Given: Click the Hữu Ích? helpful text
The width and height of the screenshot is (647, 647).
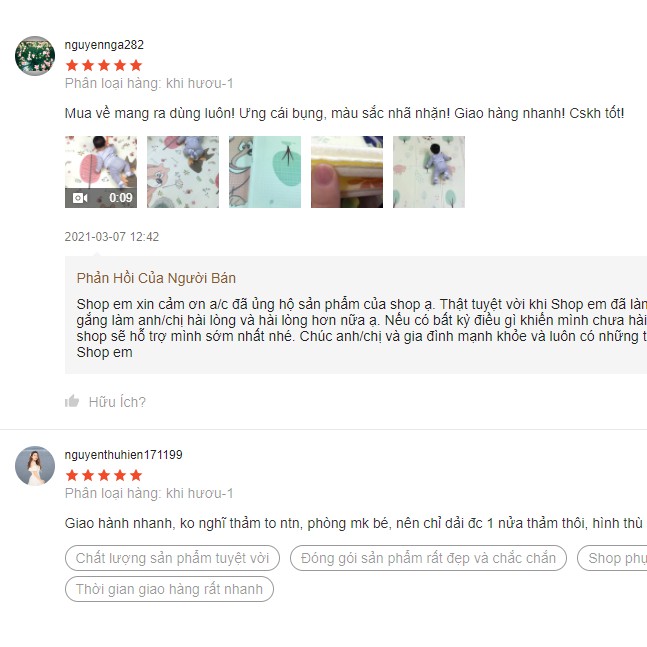Looking at the screenshot, I should tap(117, 402).
